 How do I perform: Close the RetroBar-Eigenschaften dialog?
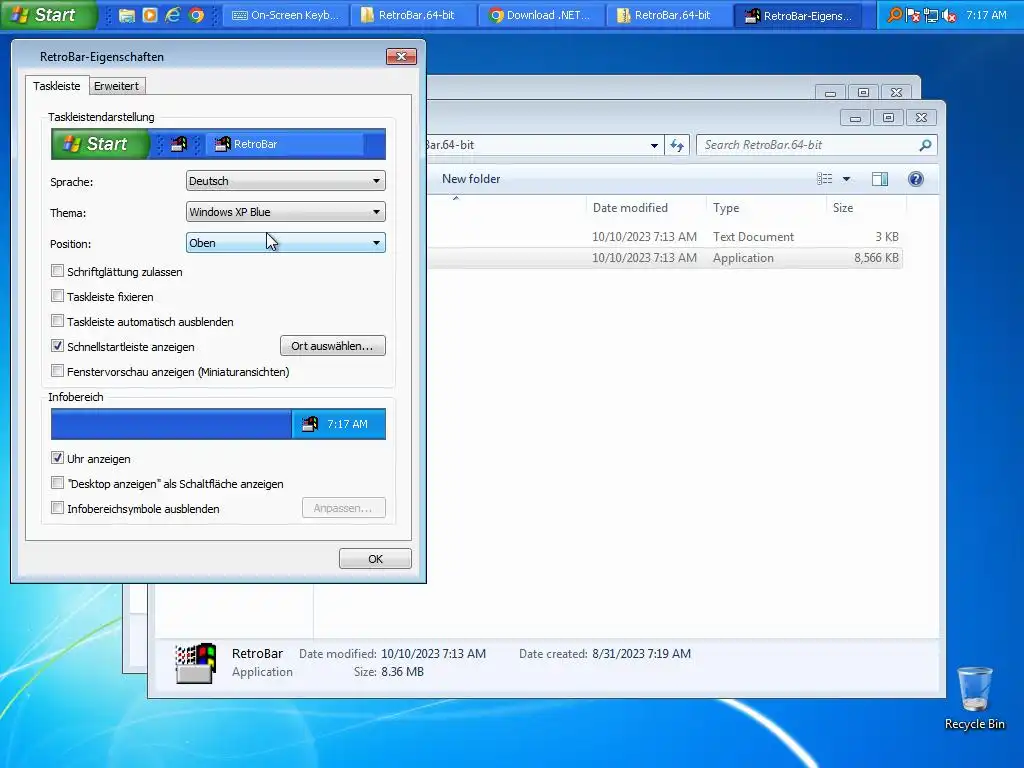pyautogui.click(x=401, y=57)
